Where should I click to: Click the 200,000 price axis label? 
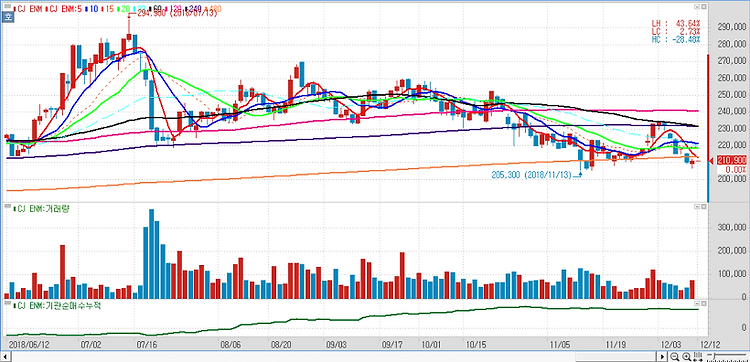(732, 179)
